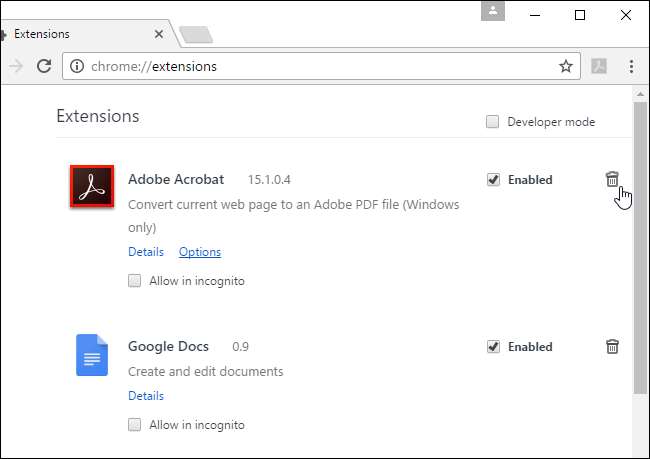Click the Google Docs extension logo
The width and height of the screenshot is (650, 459).
tap(92, 354)
